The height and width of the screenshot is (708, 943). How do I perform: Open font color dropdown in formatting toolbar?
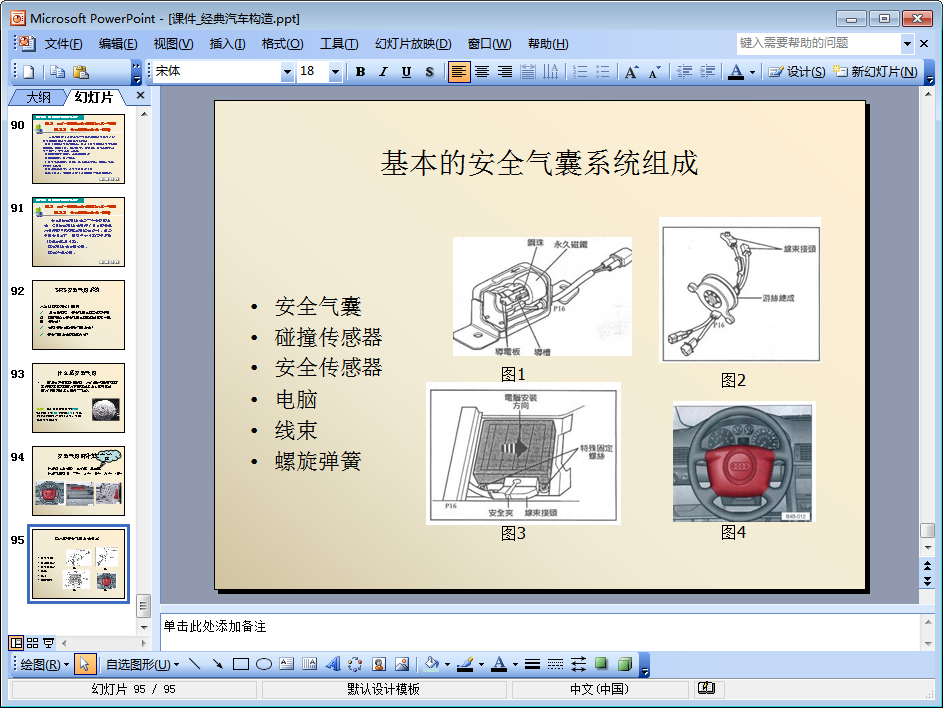[752, 72]
